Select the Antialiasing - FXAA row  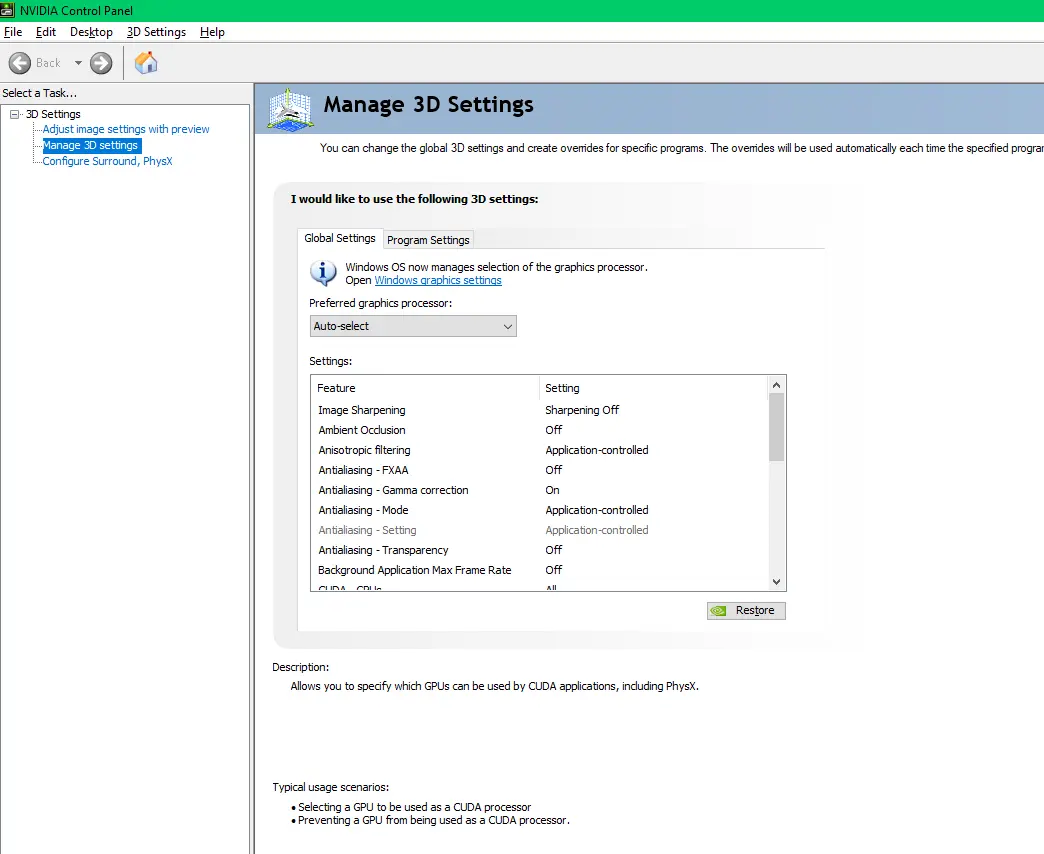pos(539,470)
